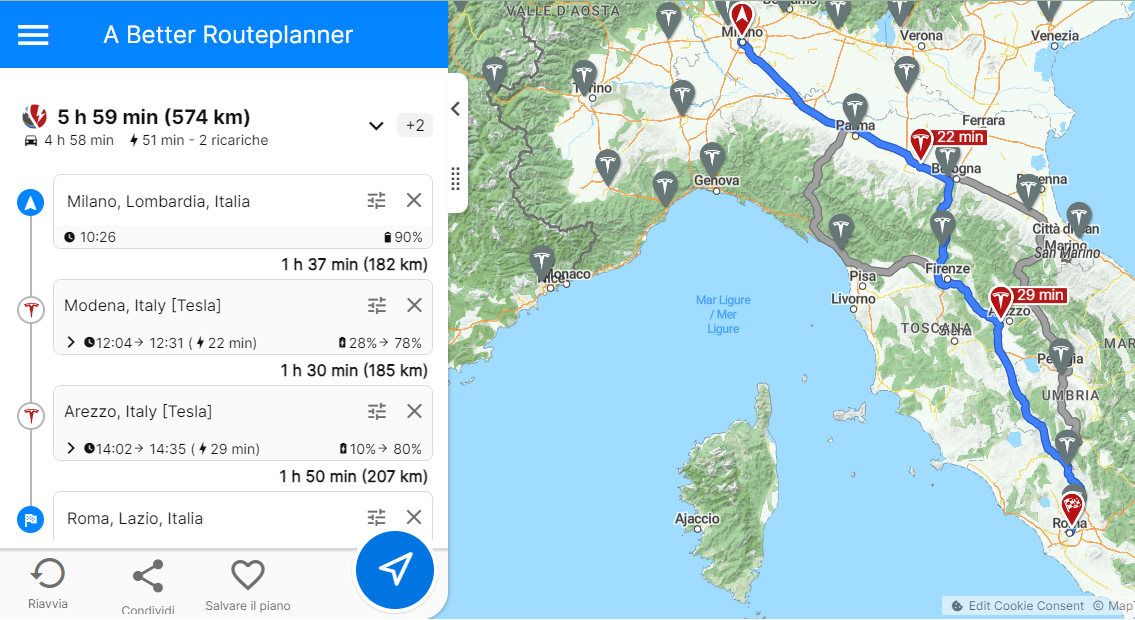
Task: Click the 1 h 37 min (182 km) leg
Action: coord(354,265)
